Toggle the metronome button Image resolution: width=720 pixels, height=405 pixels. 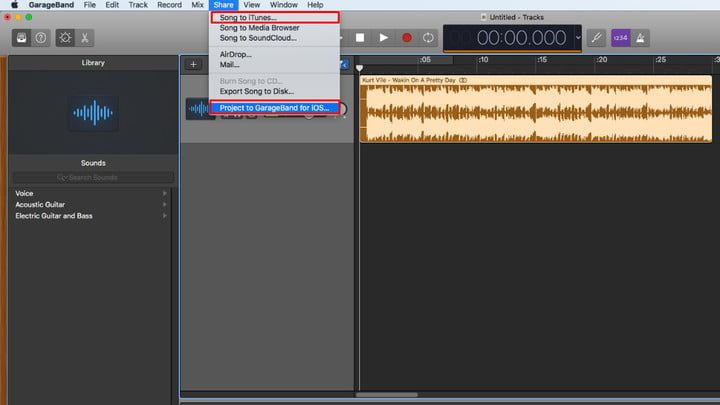(x=641, y=38)
